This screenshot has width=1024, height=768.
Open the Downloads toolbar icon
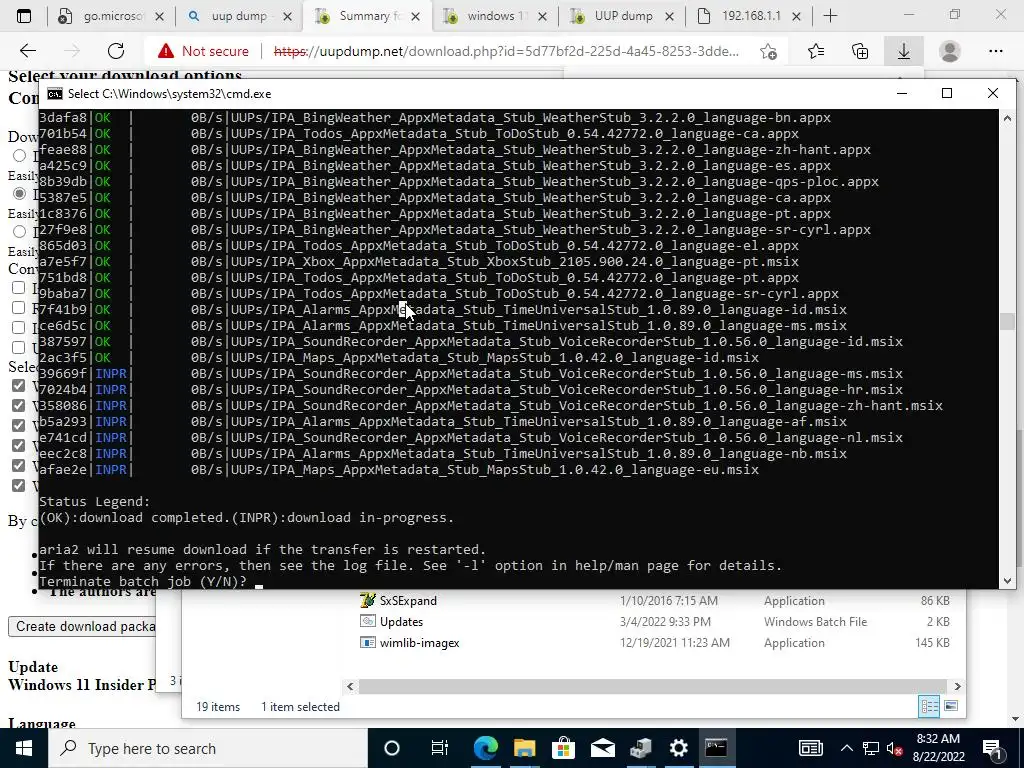[x=904, y=51]
